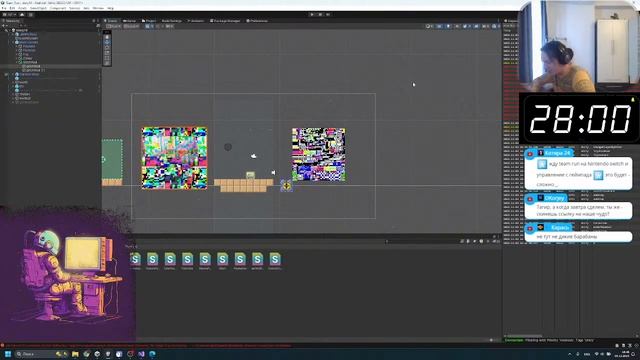This screenshot has height=360, width=640.
Task: Show hidden tray icons in the taskbar
Action: [570, 354]
